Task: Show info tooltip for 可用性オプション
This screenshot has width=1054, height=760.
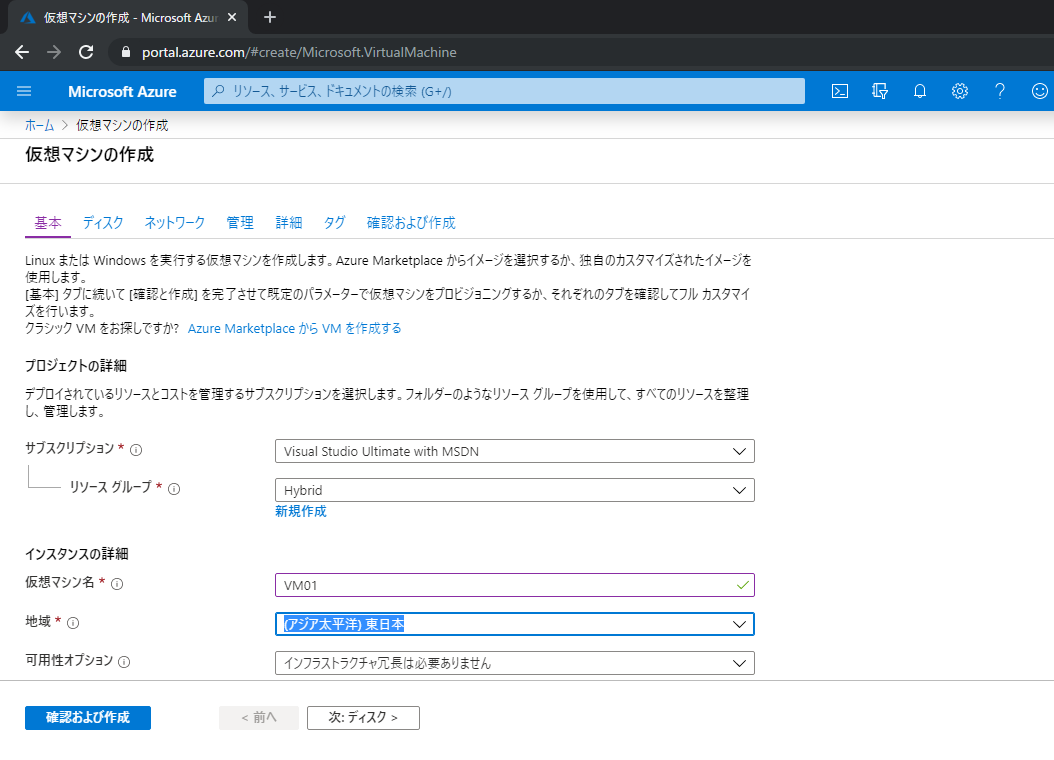Action: tap(124, 662)
